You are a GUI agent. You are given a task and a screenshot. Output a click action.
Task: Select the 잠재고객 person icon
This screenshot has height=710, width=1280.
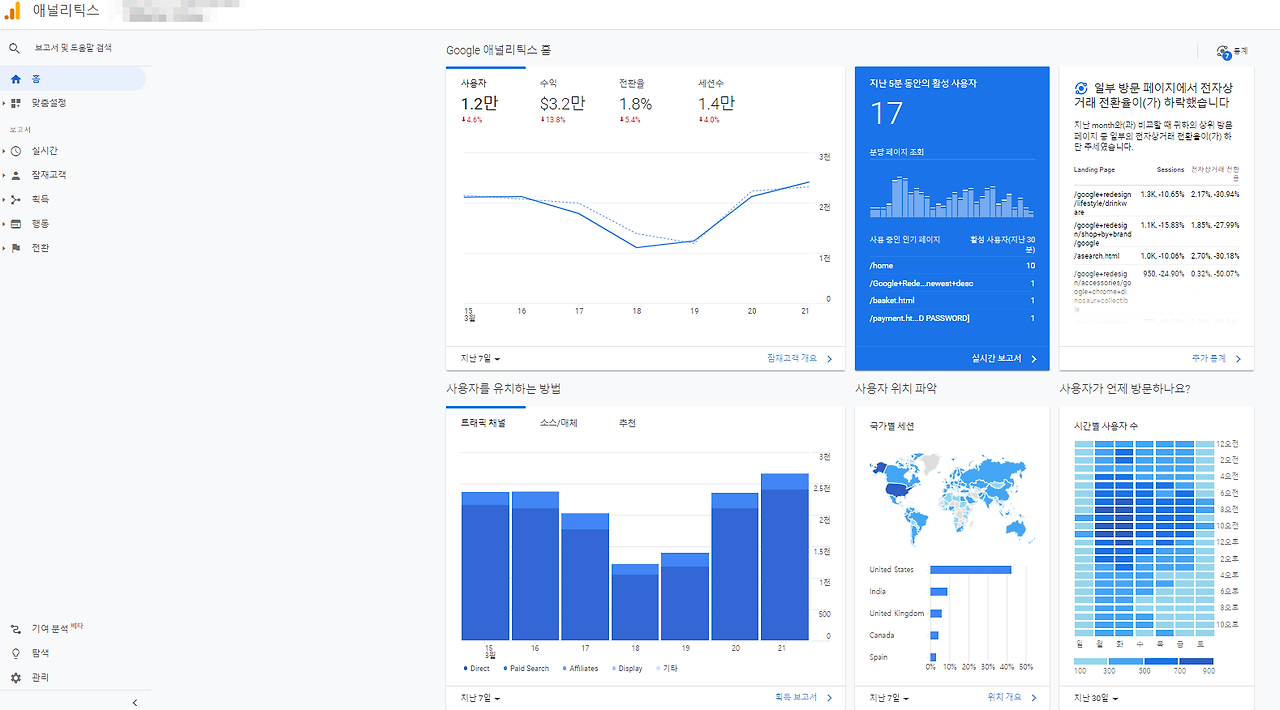point(15,175)
